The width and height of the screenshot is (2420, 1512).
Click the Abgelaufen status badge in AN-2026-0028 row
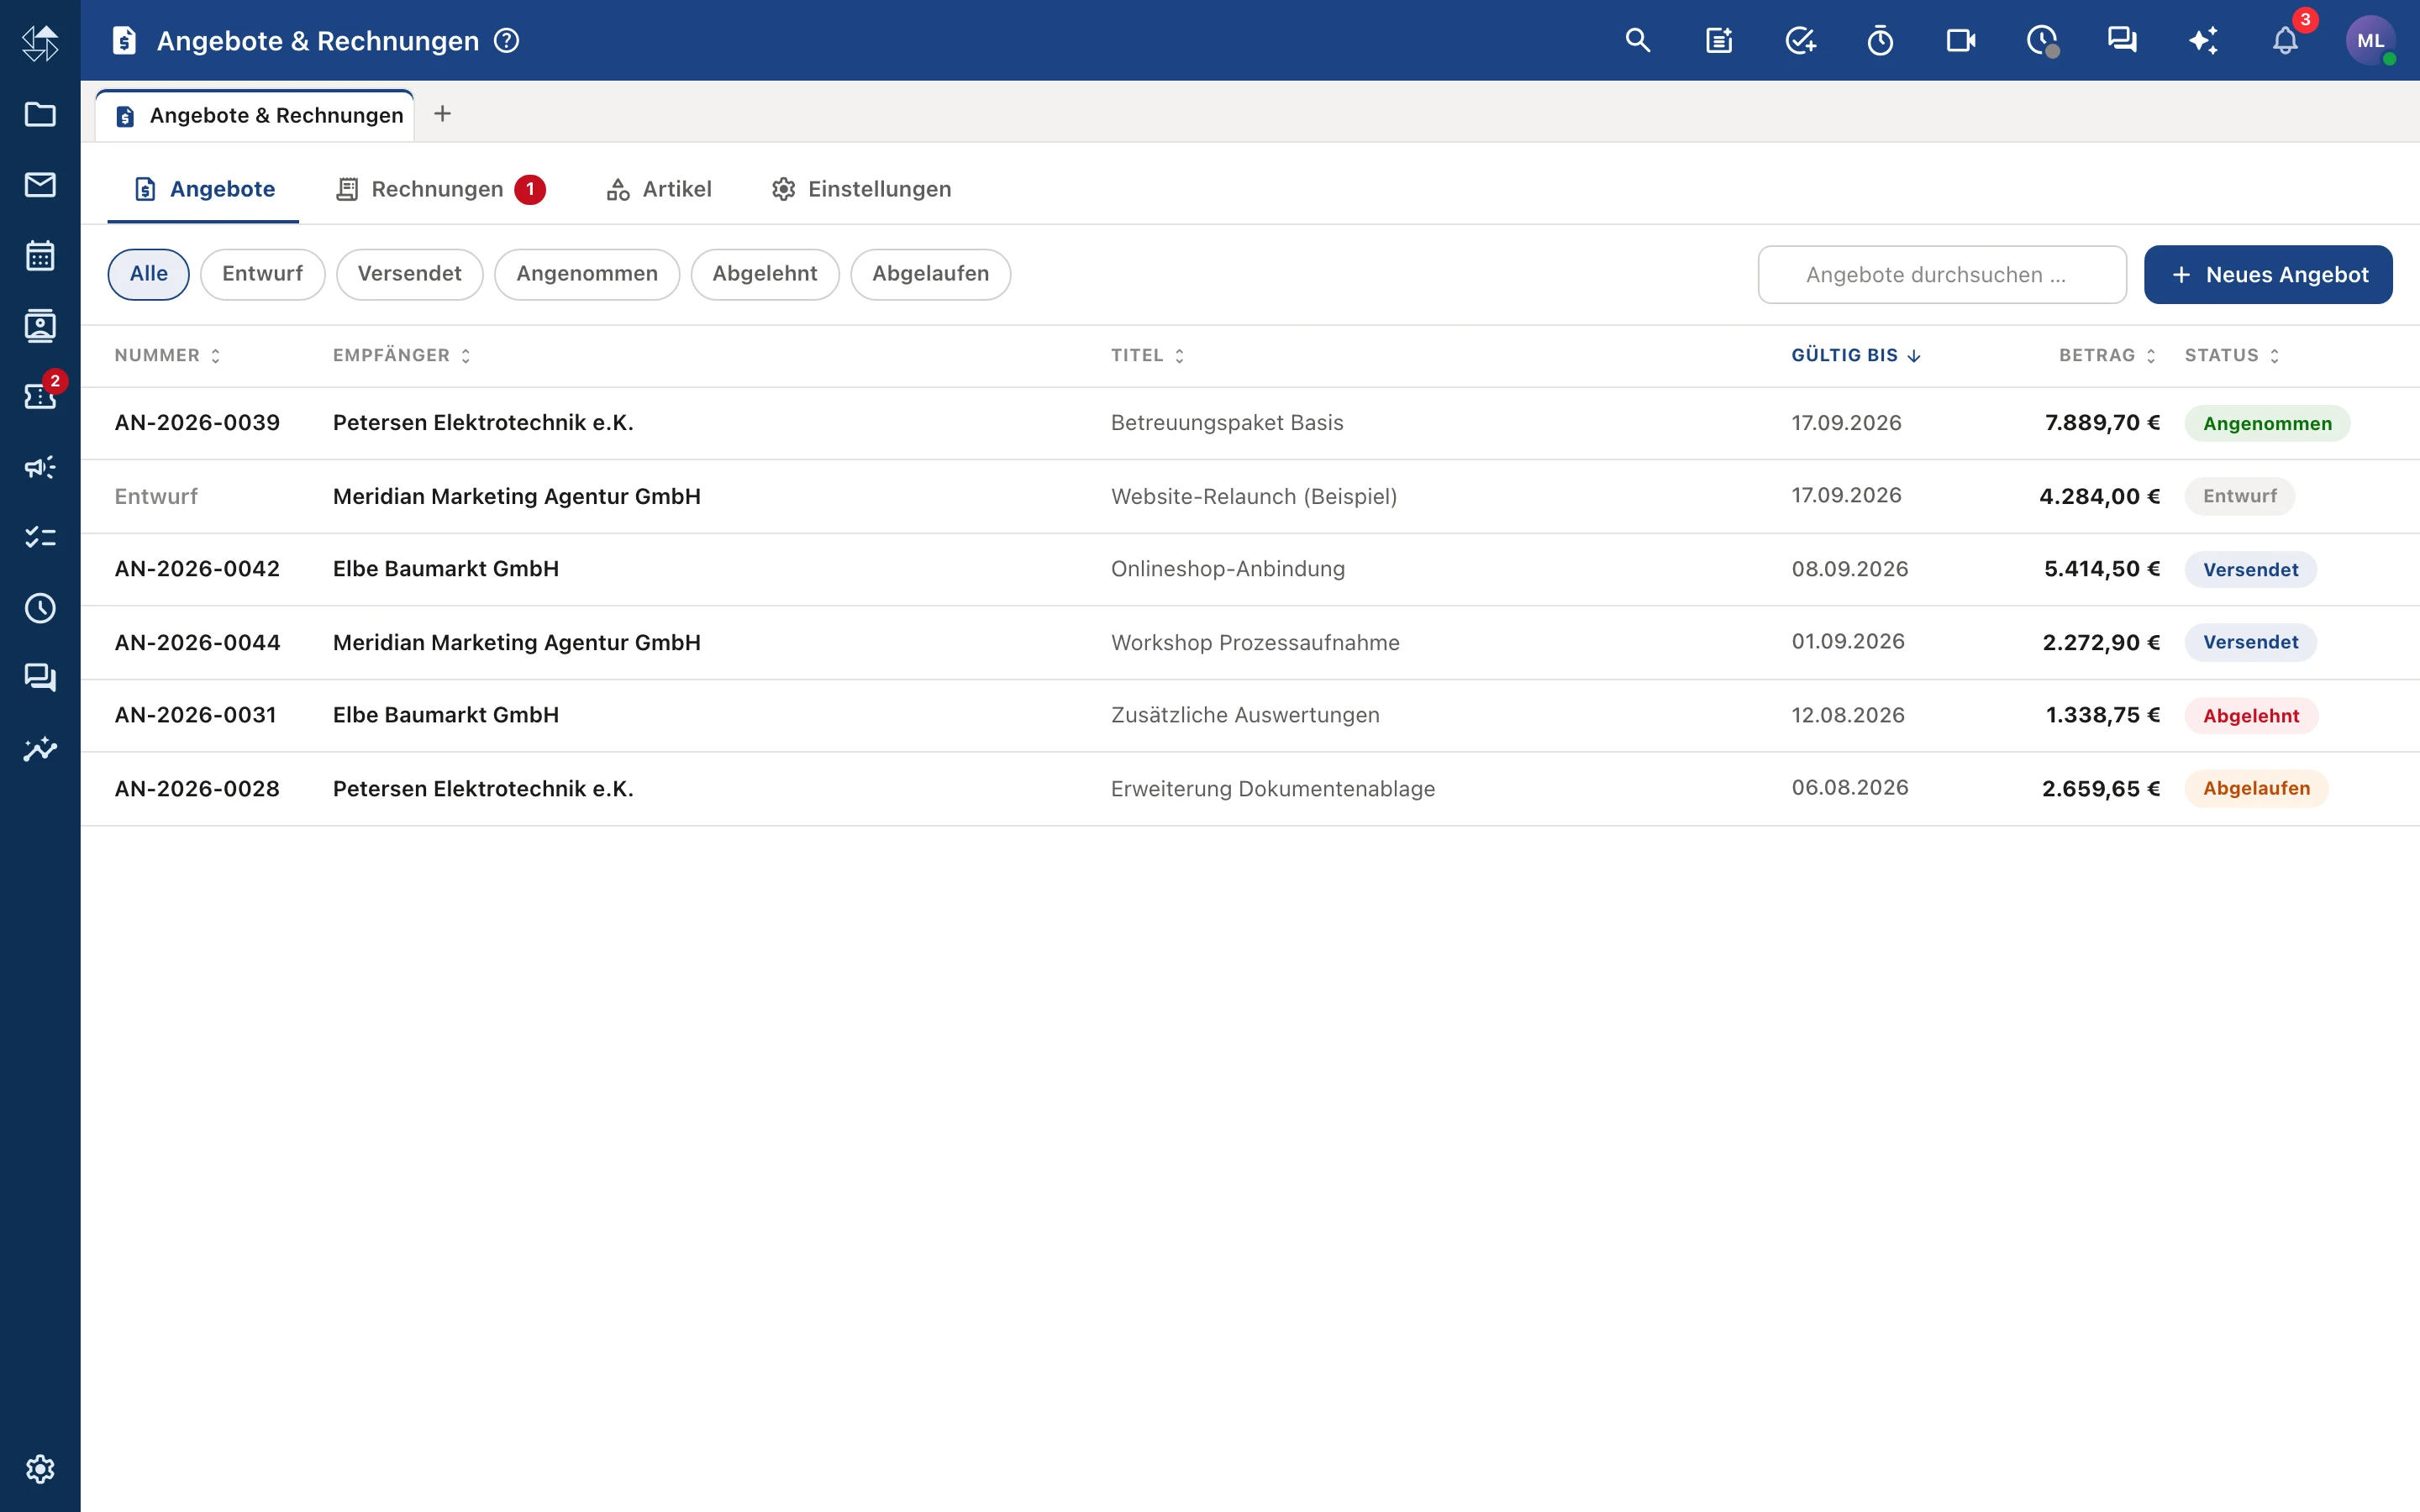pyautogui.click(x=2256, y=788)
